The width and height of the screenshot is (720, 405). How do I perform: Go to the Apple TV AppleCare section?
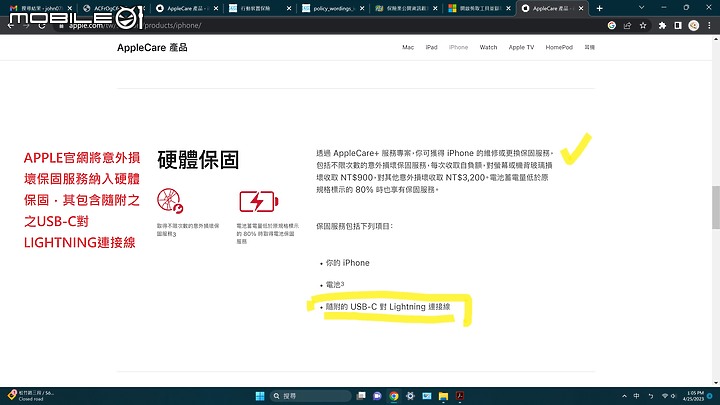point(521,47)
